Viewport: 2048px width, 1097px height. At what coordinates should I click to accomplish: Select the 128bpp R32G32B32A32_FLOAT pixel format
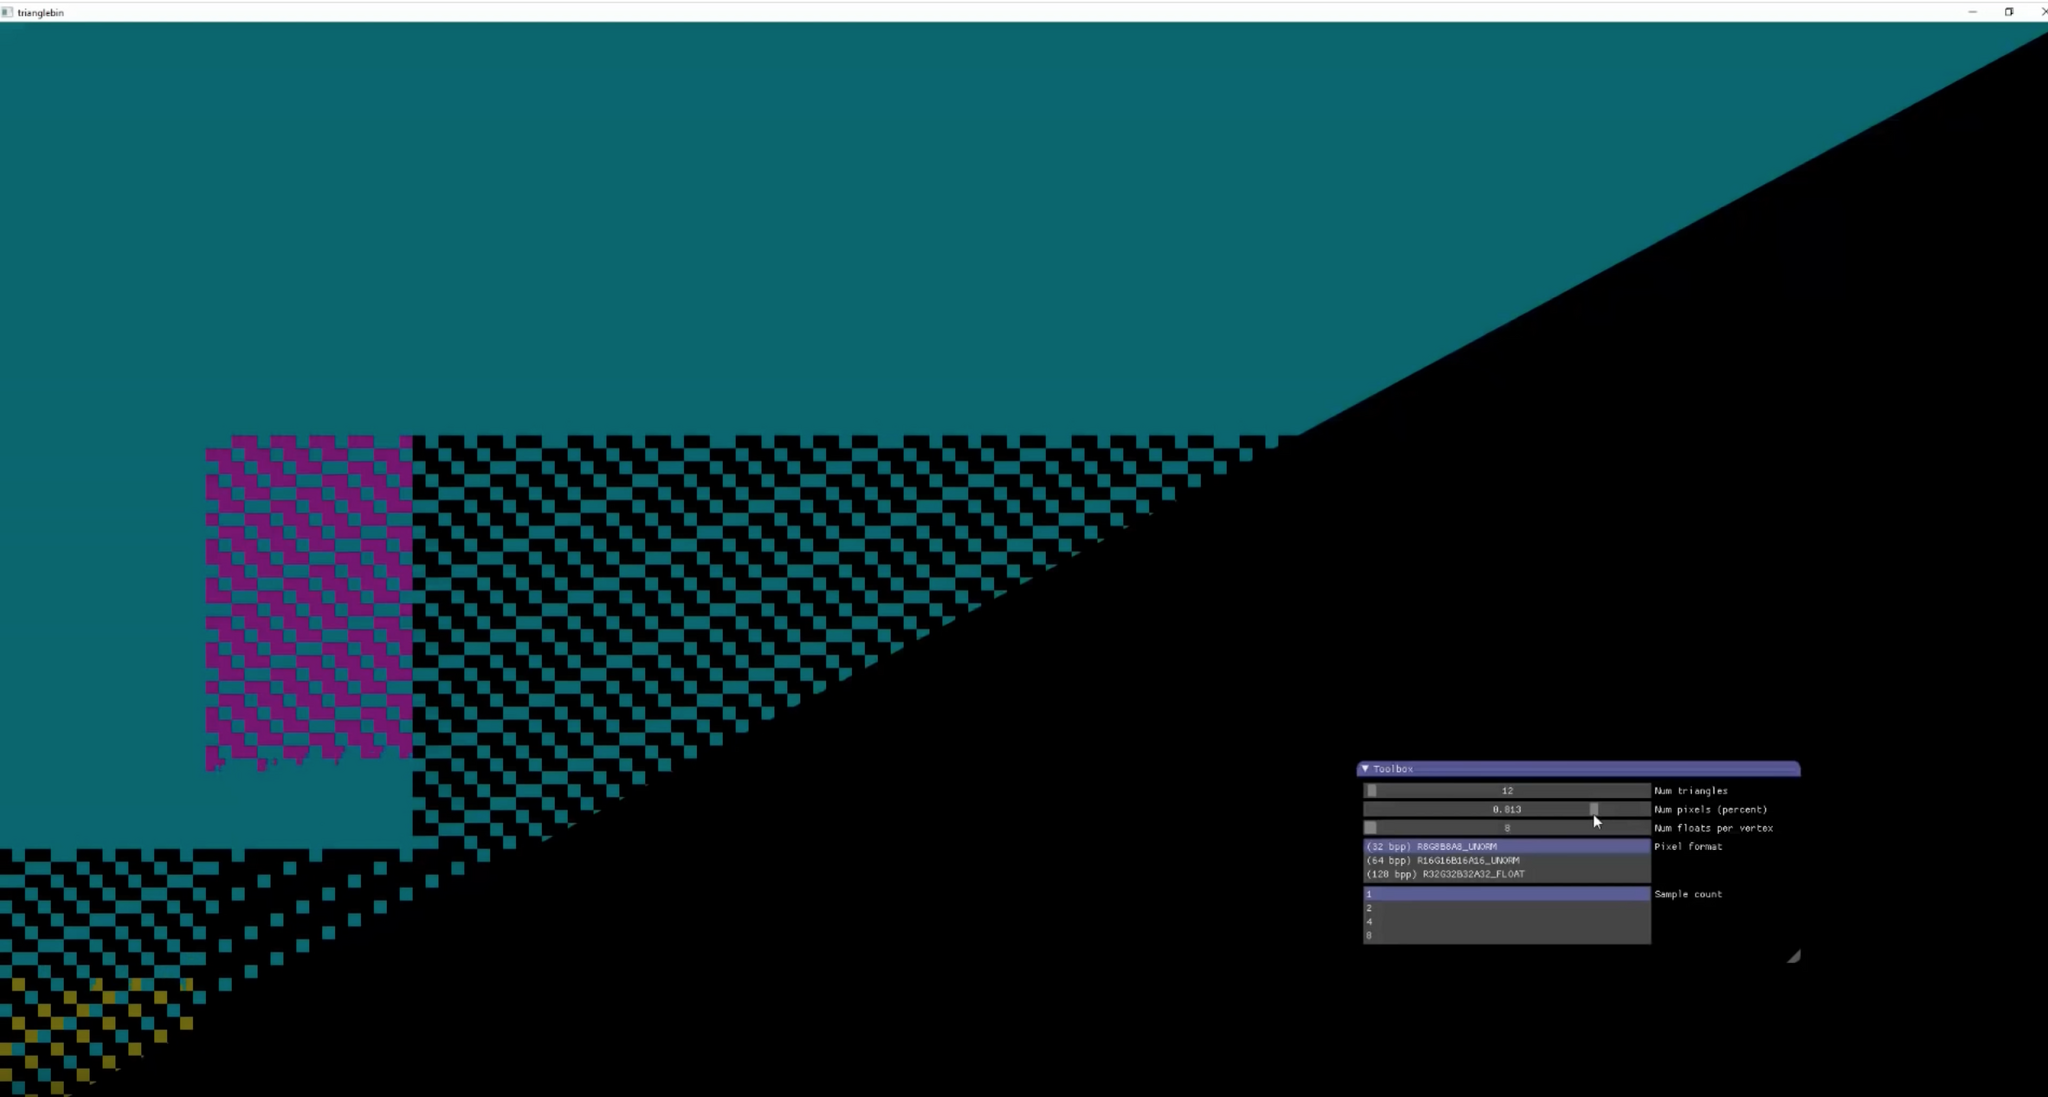click(x=1445, y=874)
